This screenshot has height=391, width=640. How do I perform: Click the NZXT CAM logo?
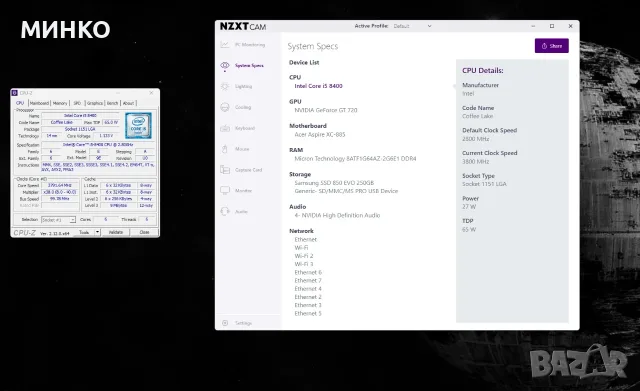click(243, 27)
